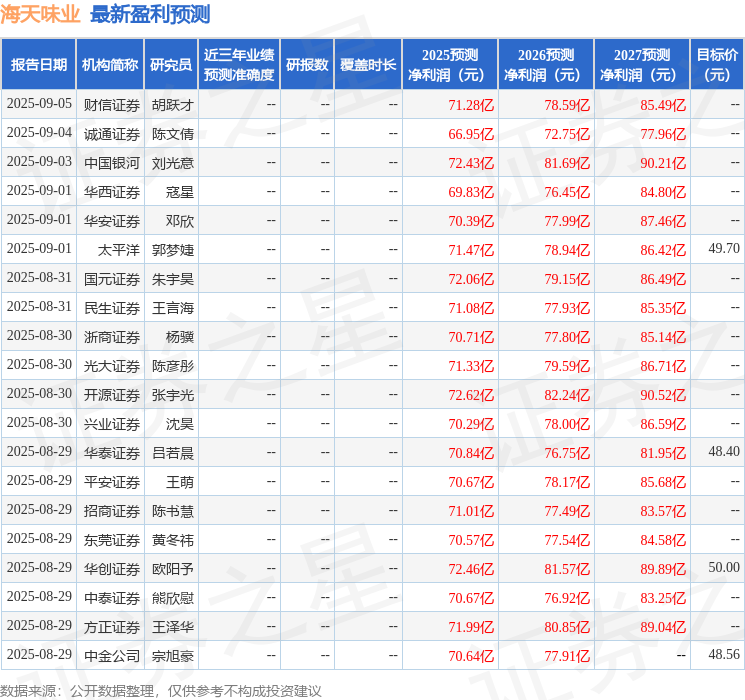Click the 目标价 column header

716,65
